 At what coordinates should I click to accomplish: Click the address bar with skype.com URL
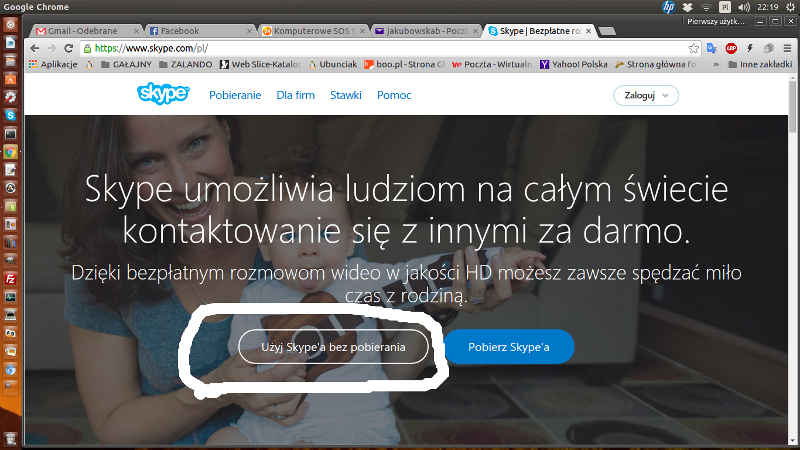(x=388, y=48)
